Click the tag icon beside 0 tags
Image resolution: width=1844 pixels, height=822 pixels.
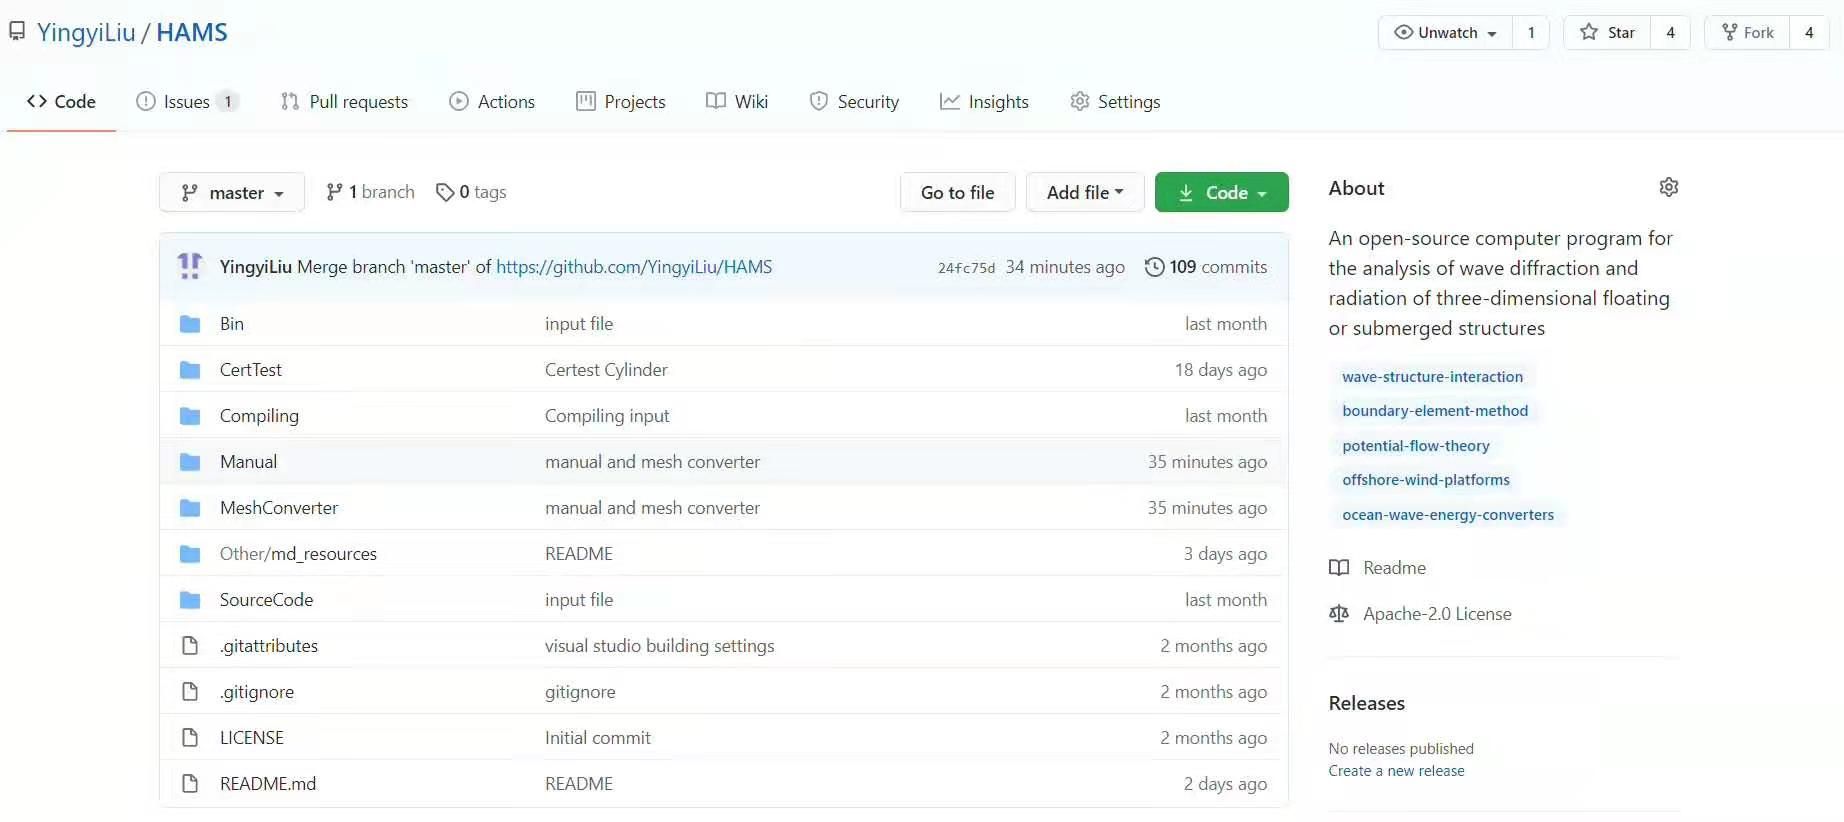pyautogui.click(x=445, y=192)
